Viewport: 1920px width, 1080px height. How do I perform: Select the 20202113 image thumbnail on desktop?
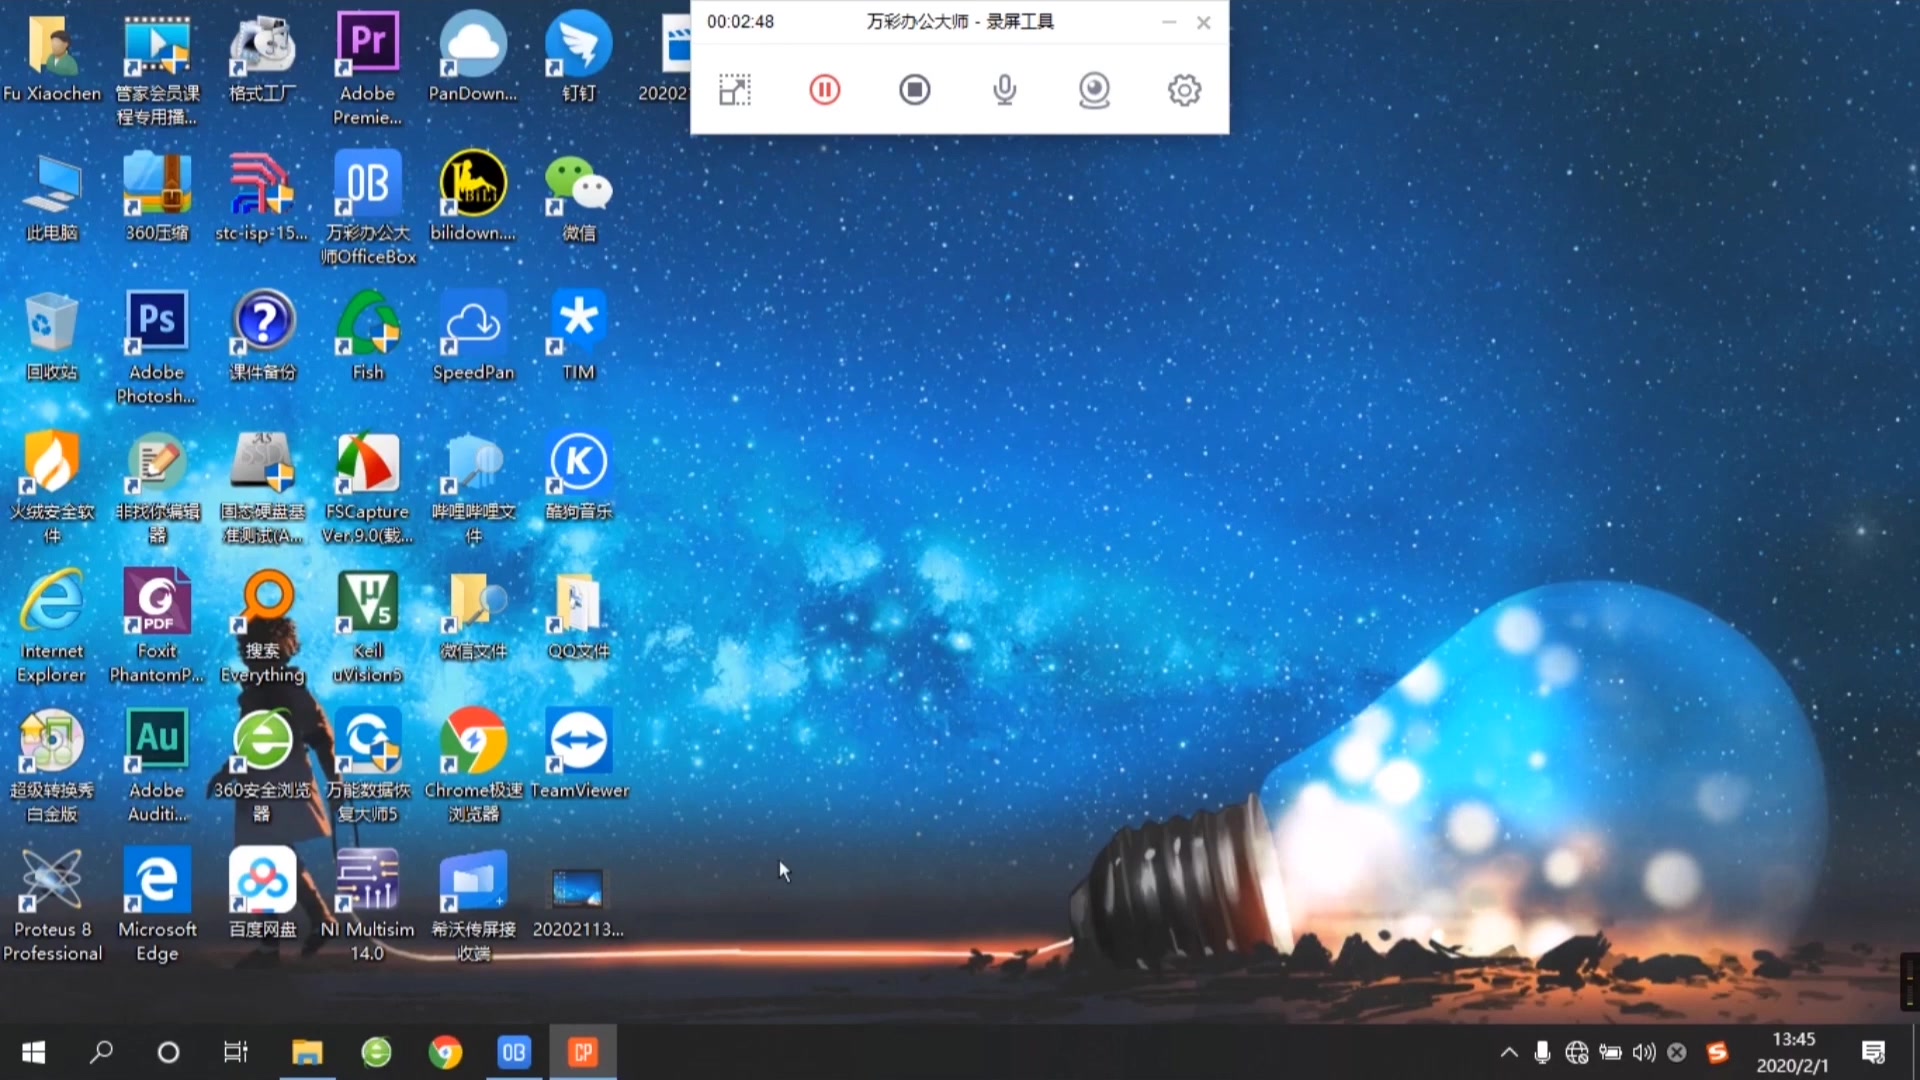point(578,888)
